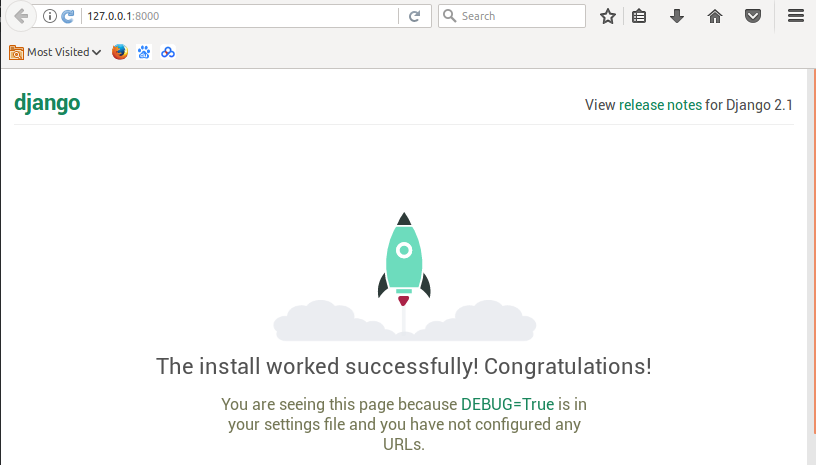Open the blue cloud bookmark icon
Image resolution: width=816 pixels, height=465 pixels.
(x=168, y=52)
